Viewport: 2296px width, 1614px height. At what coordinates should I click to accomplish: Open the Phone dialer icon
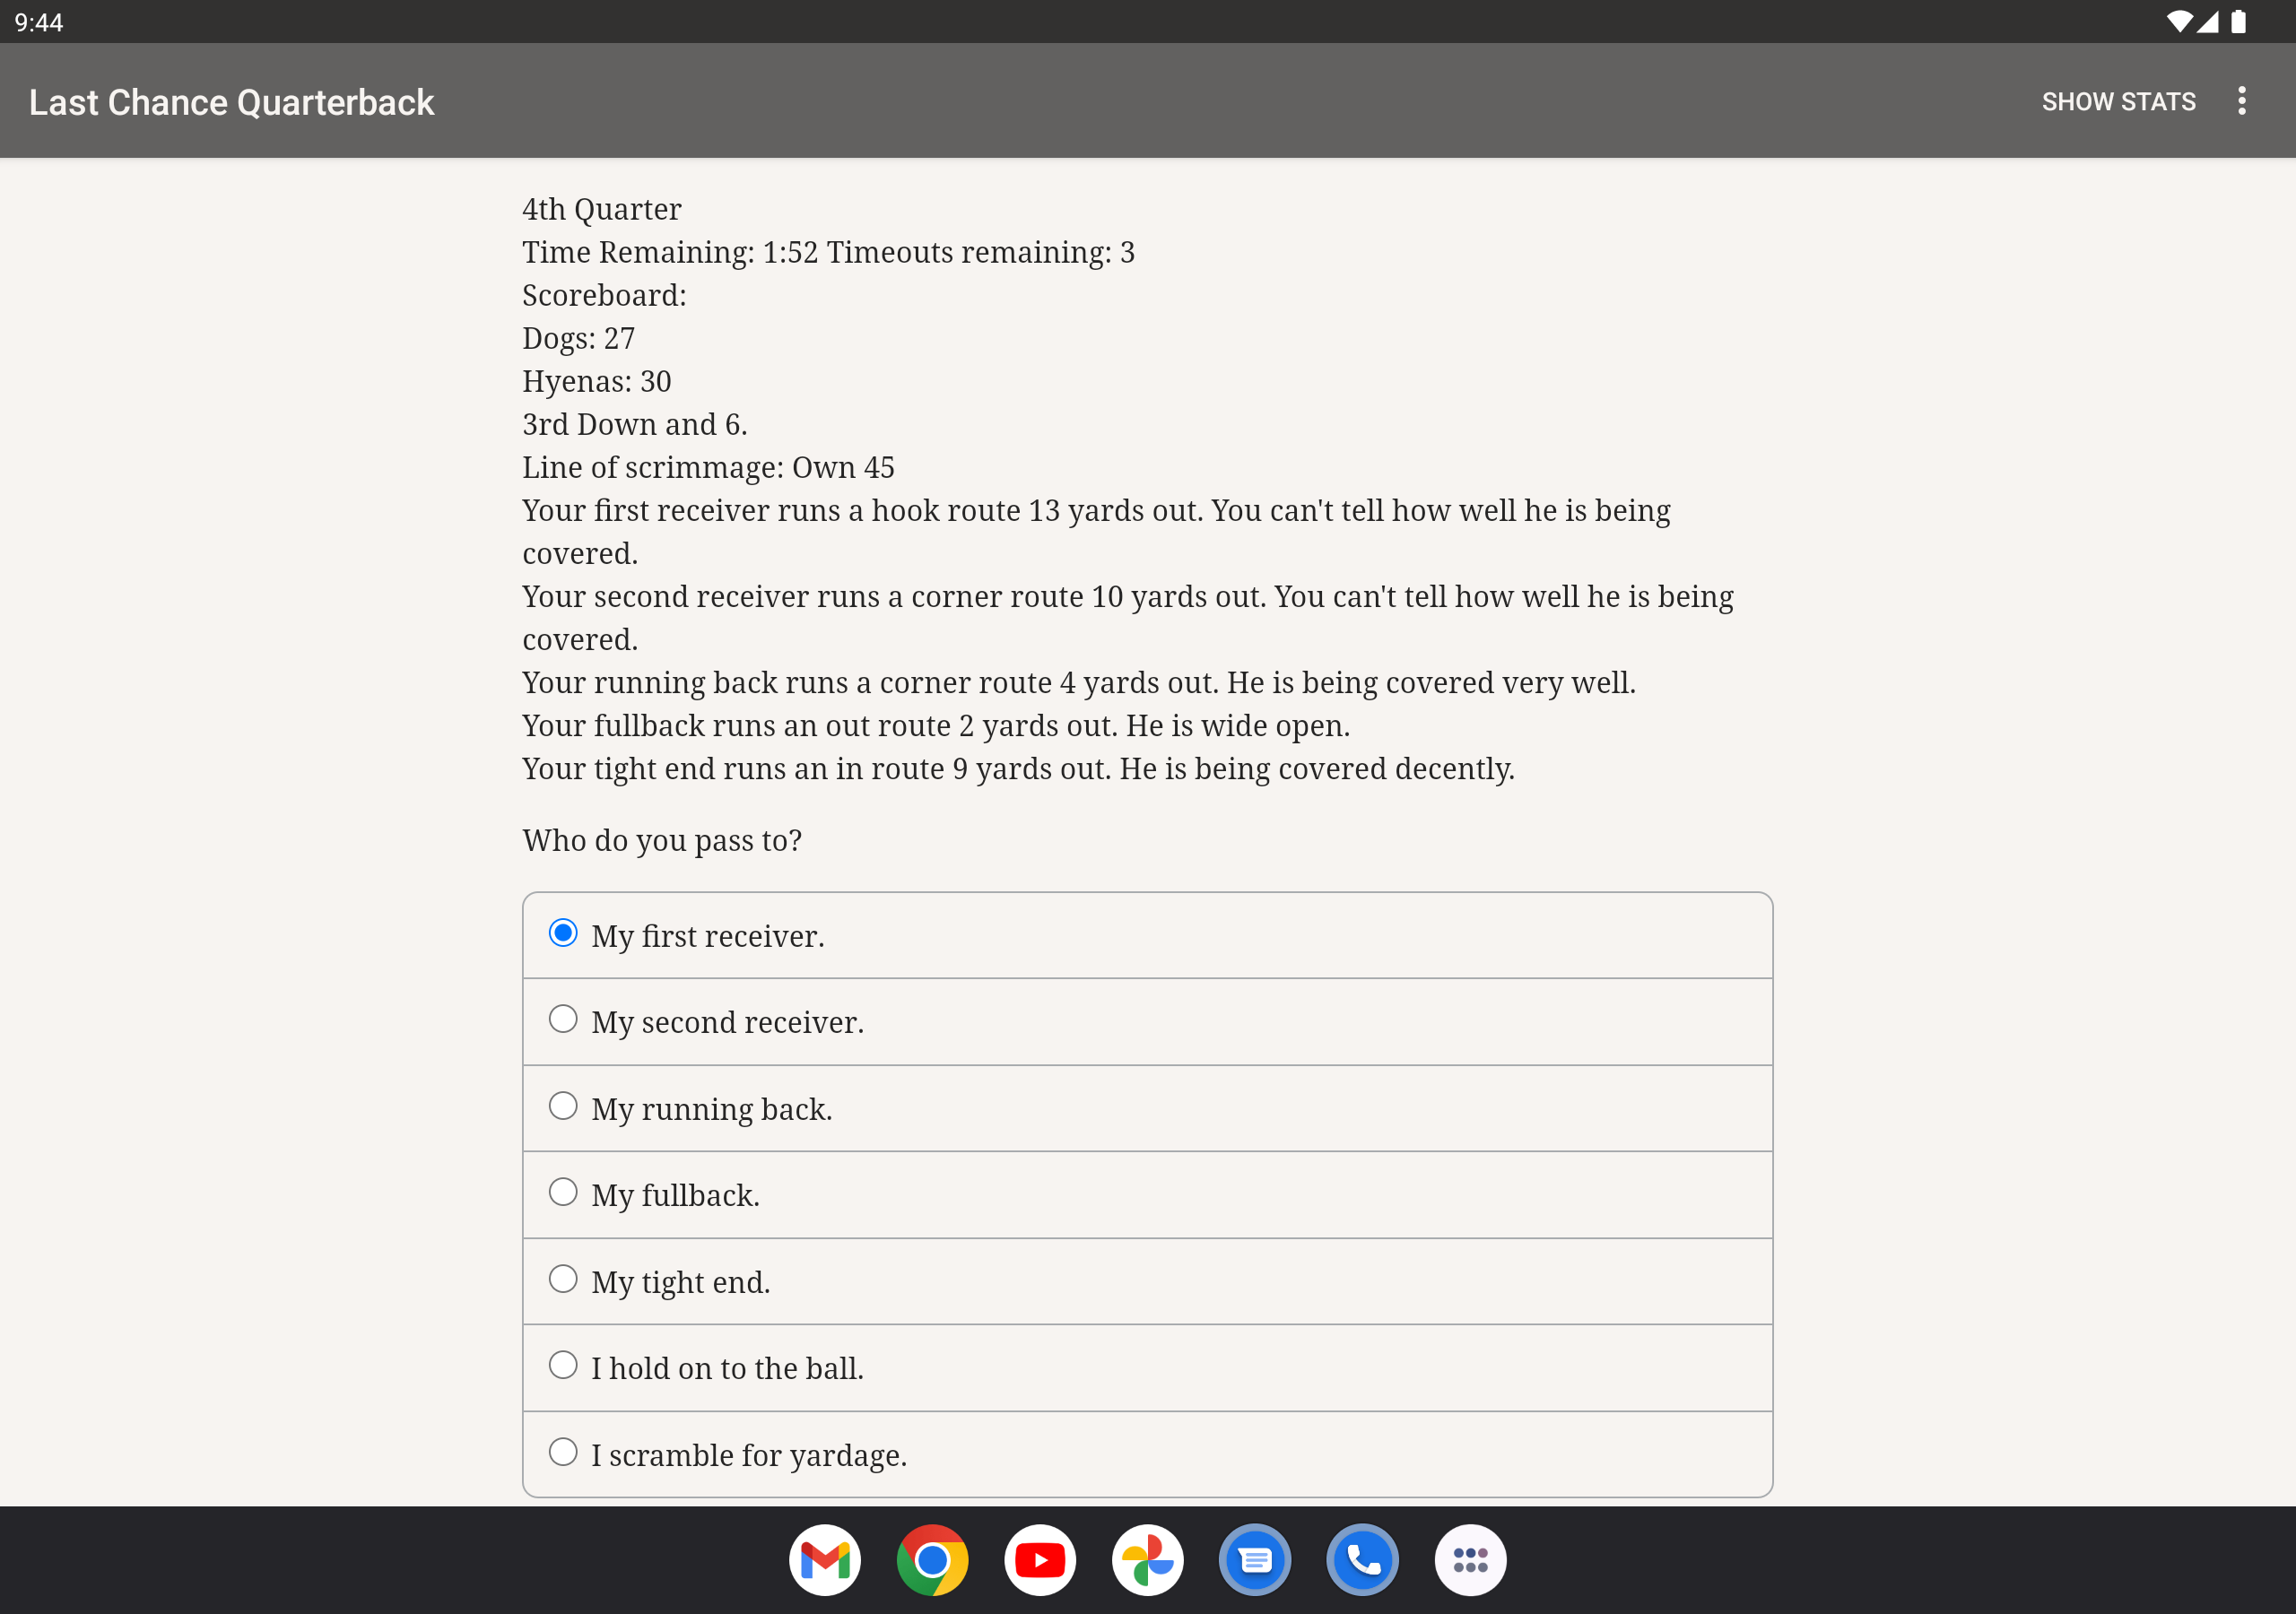click(1362, 1559)
